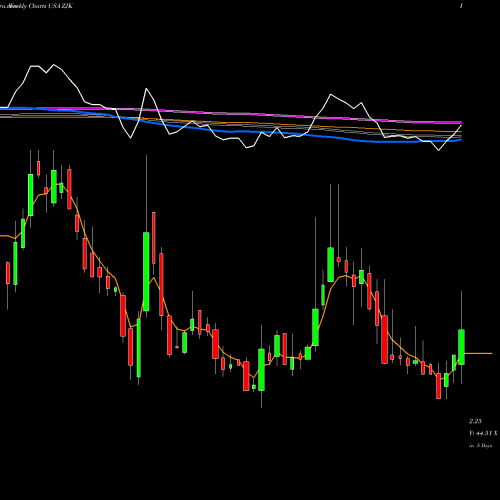Click the horizontal orange price level marker at right
Image resolution: width=500 pixels, height=500 pixels.
[x=478, y=353]
